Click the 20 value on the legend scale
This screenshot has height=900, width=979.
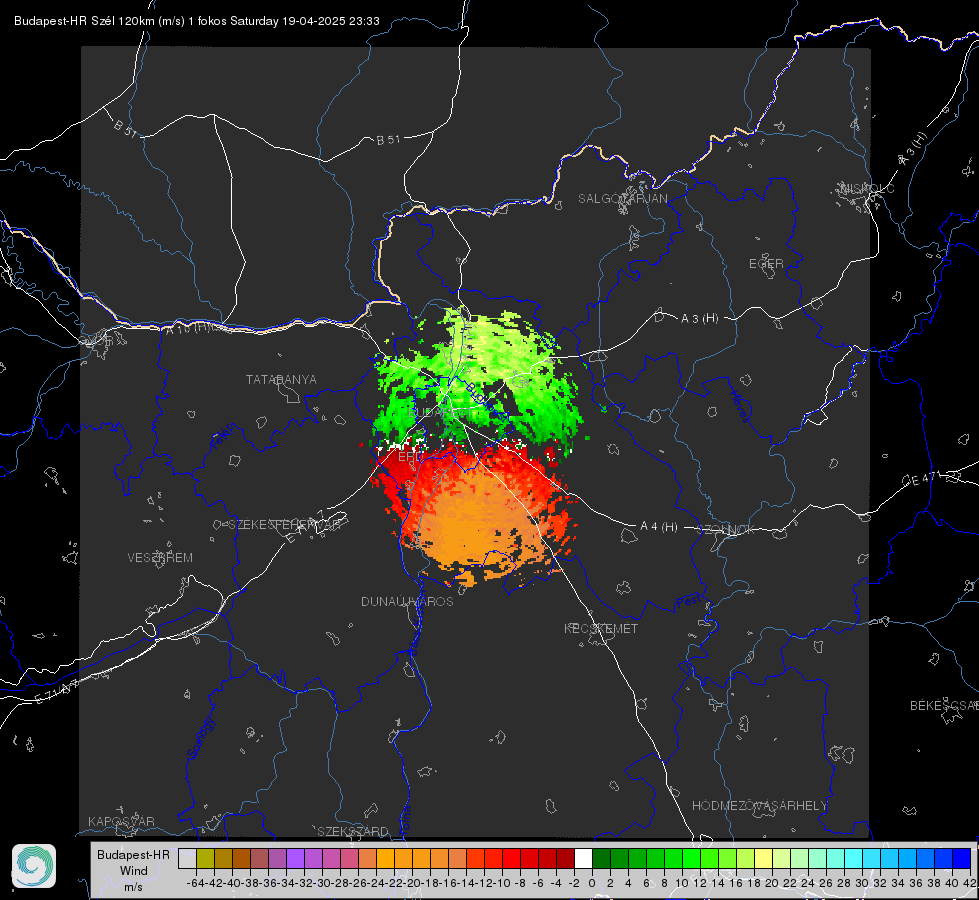772,883
